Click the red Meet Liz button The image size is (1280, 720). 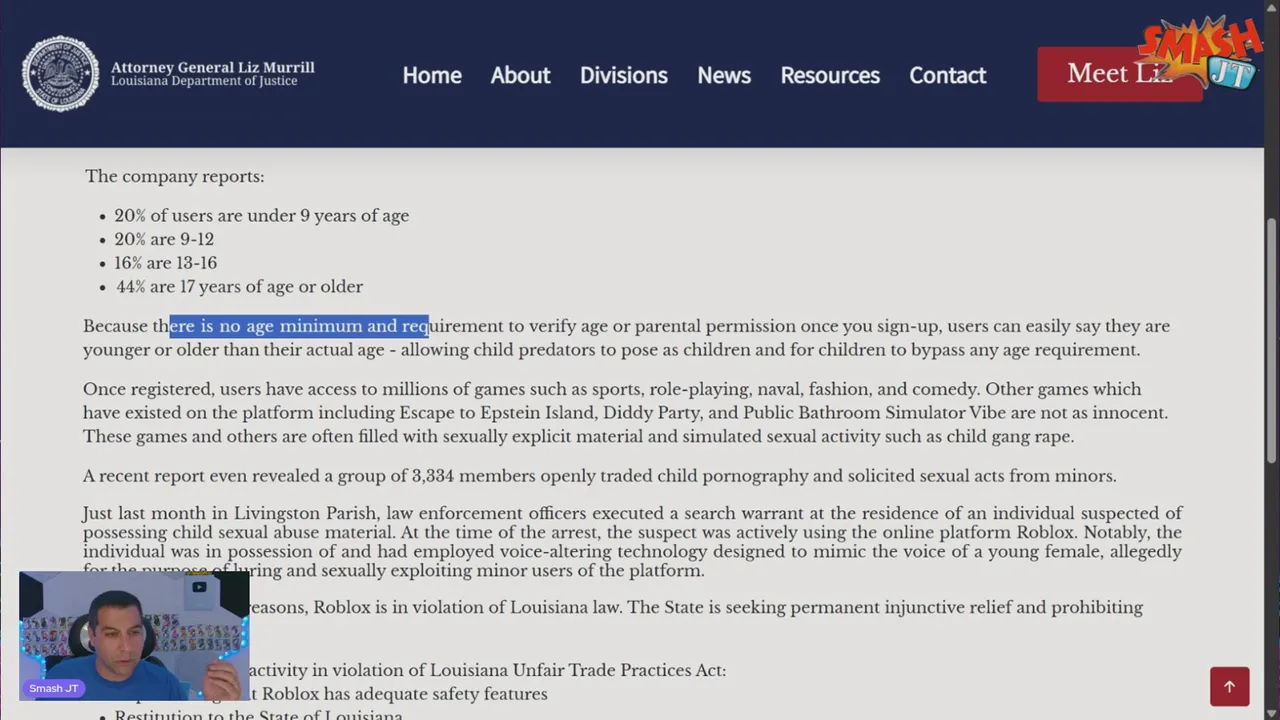tap(1119, 74)
